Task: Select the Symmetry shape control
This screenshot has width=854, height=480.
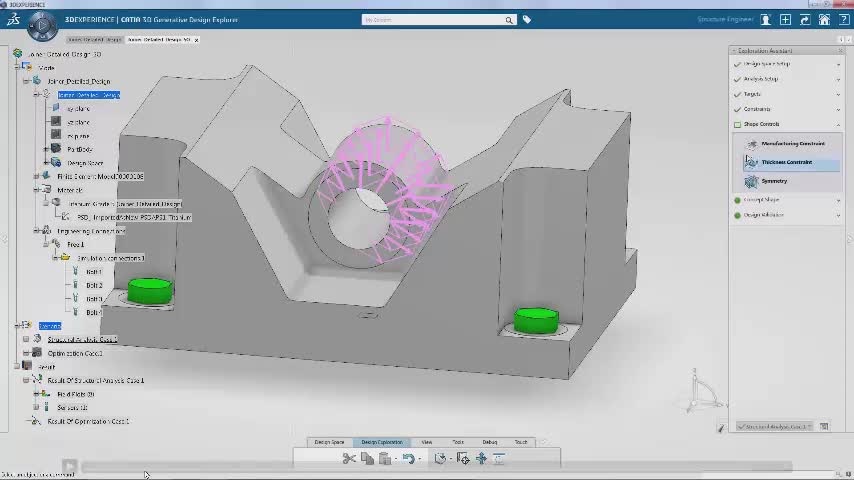Action: click(x=774, y=181)
